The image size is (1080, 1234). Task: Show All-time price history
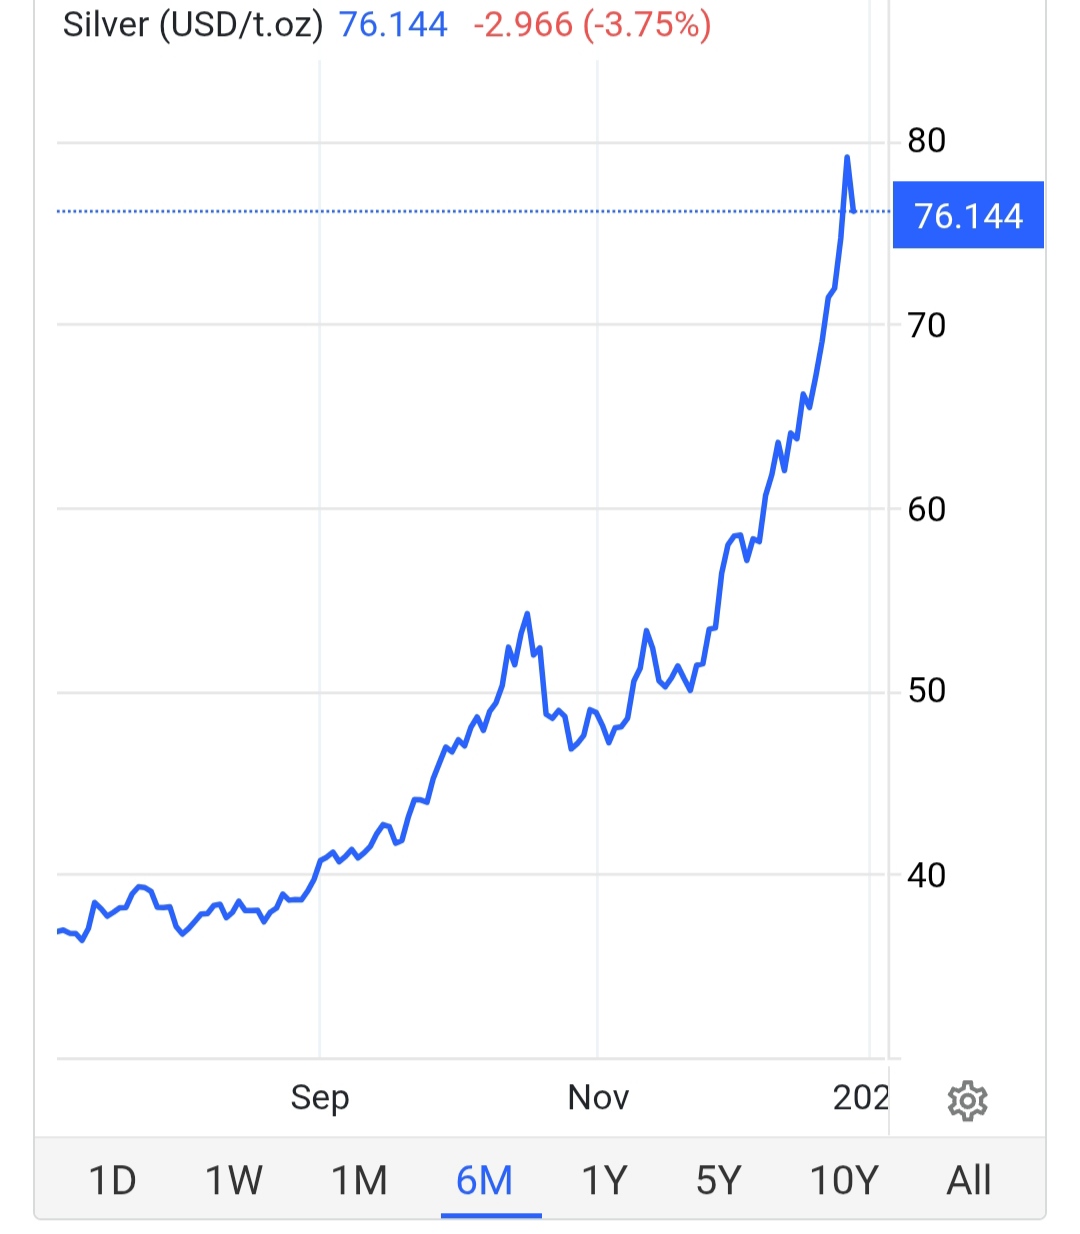[x=968, y=1181]
